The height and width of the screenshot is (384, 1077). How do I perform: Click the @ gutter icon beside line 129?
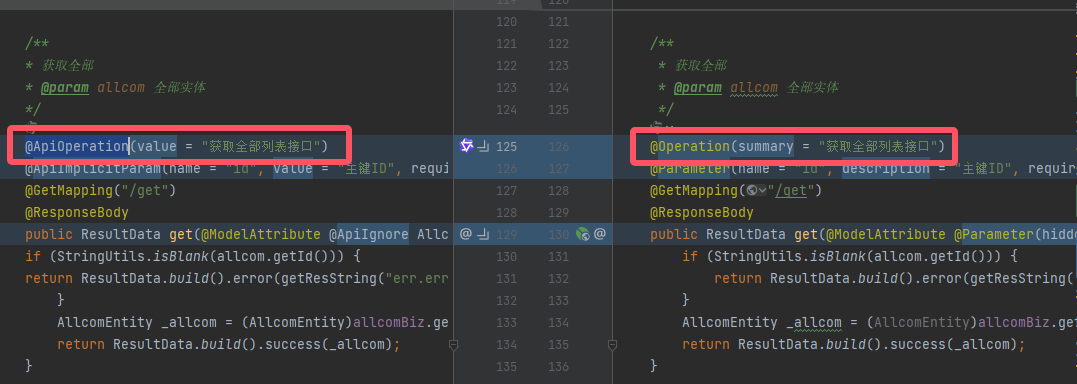coord(466,234)
